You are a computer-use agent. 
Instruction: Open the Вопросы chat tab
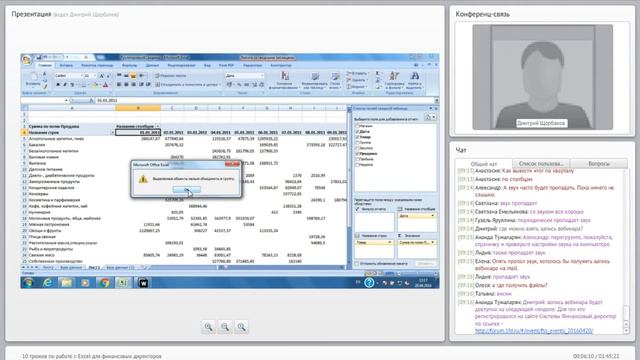(599, 164)
